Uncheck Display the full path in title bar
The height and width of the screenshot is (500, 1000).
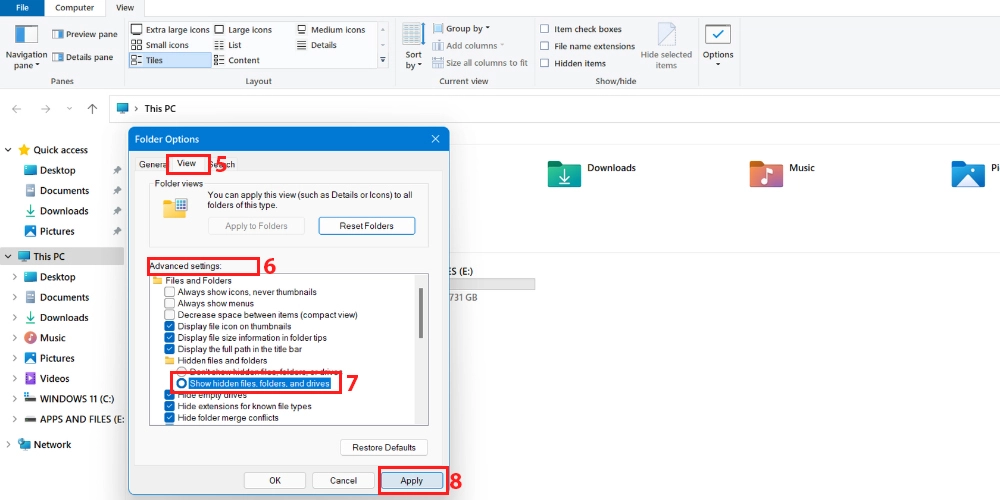click(170, 349)
